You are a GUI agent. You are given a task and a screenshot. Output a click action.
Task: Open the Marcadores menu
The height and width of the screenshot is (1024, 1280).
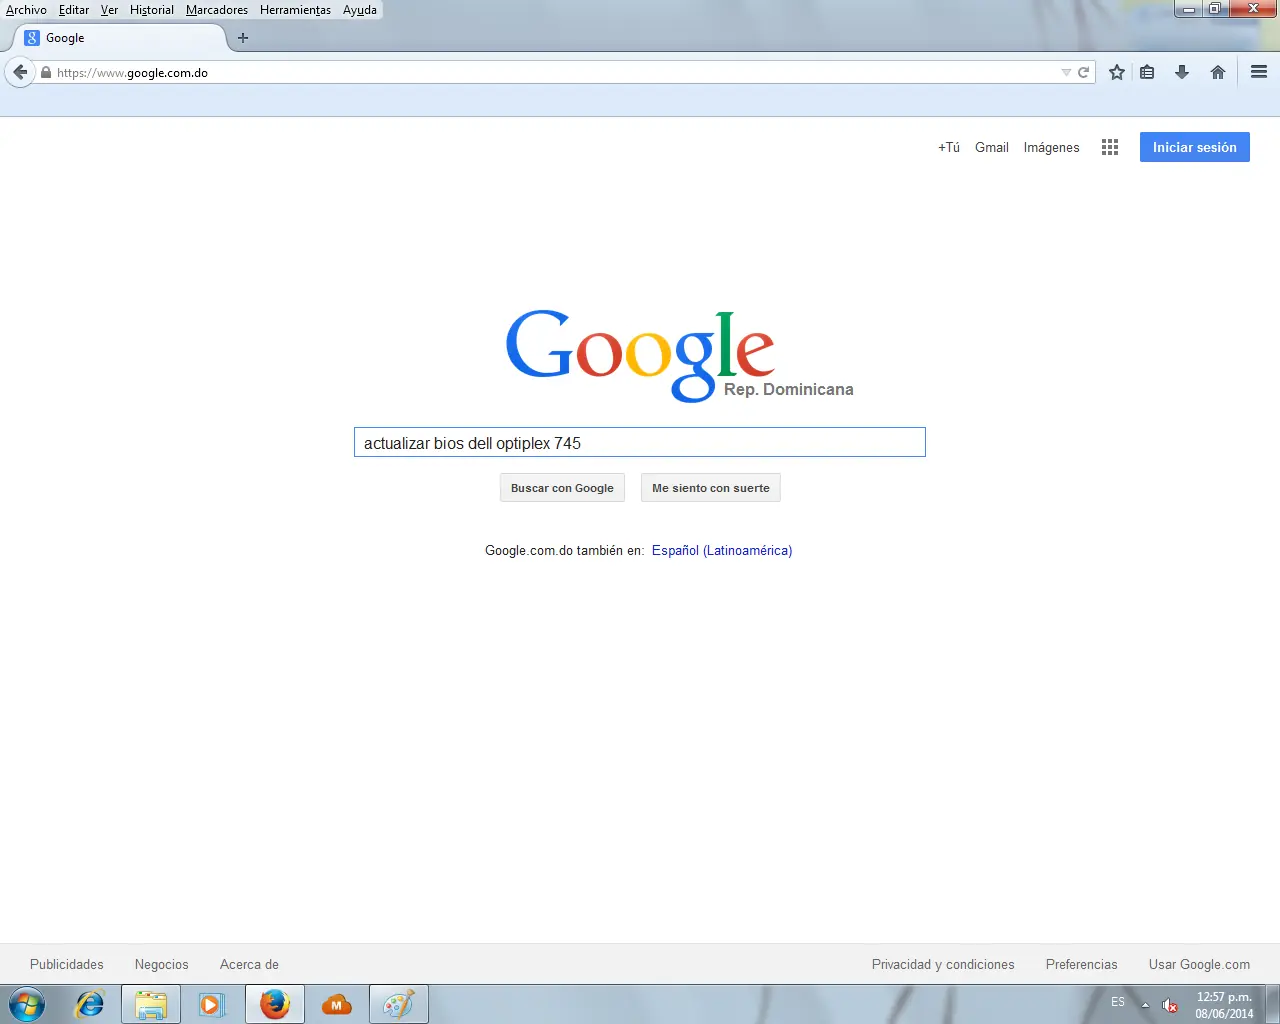coord(217,10)
